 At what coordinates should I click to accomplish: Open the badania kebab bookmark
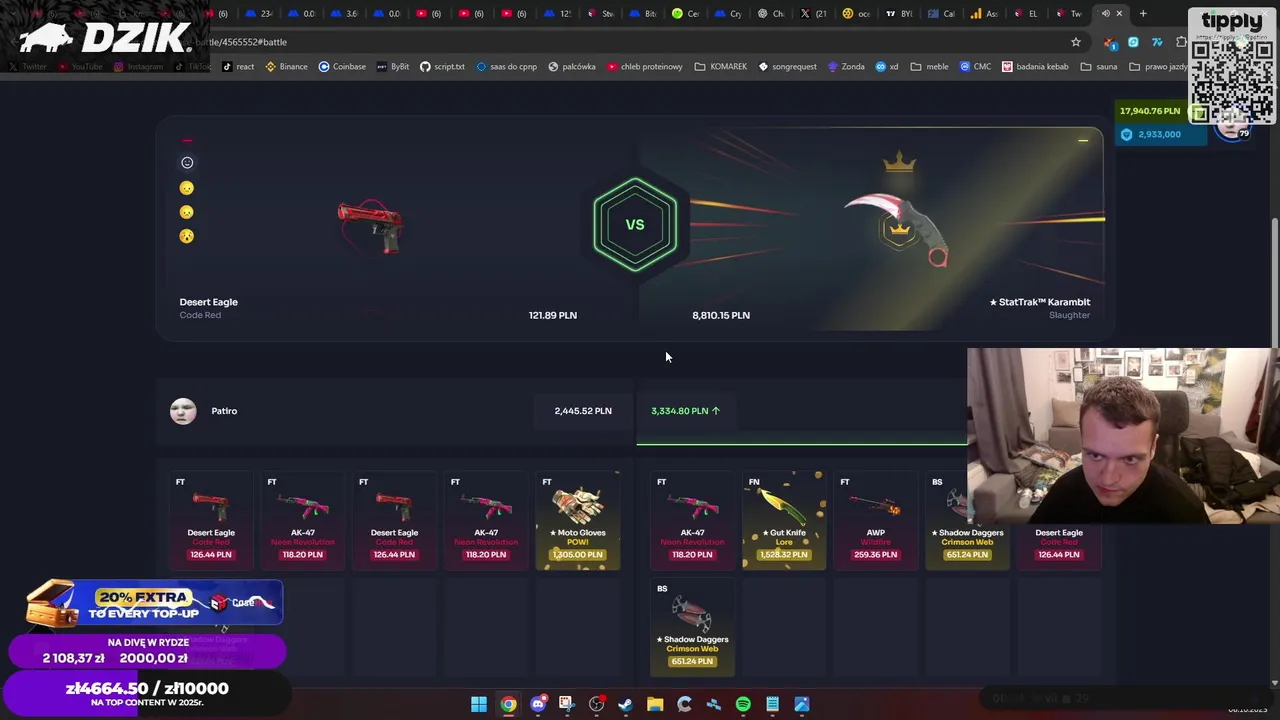pos(1036,67)
